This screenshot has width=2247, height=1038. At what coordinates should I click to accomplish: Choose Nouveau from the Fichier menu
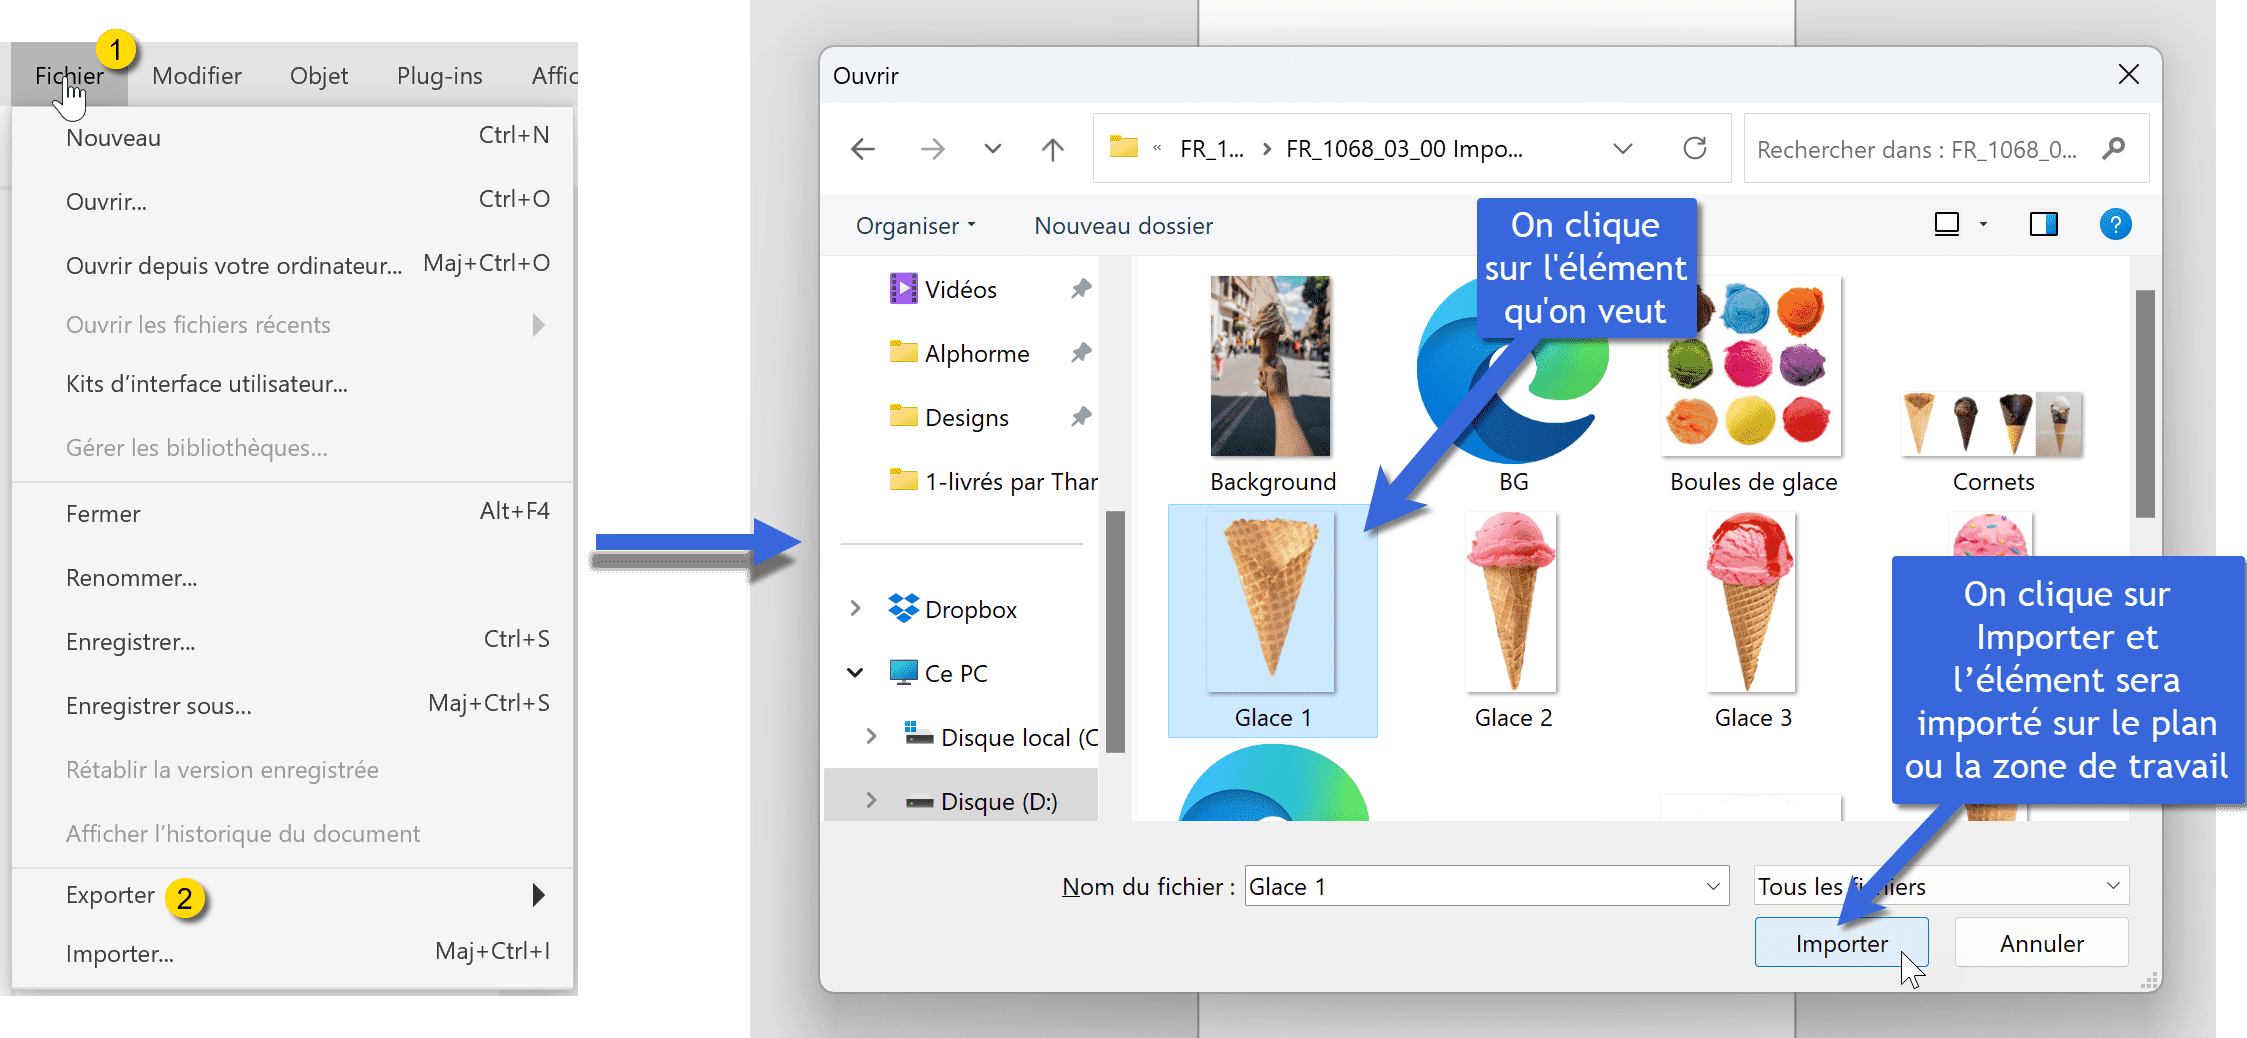point(293,137)
